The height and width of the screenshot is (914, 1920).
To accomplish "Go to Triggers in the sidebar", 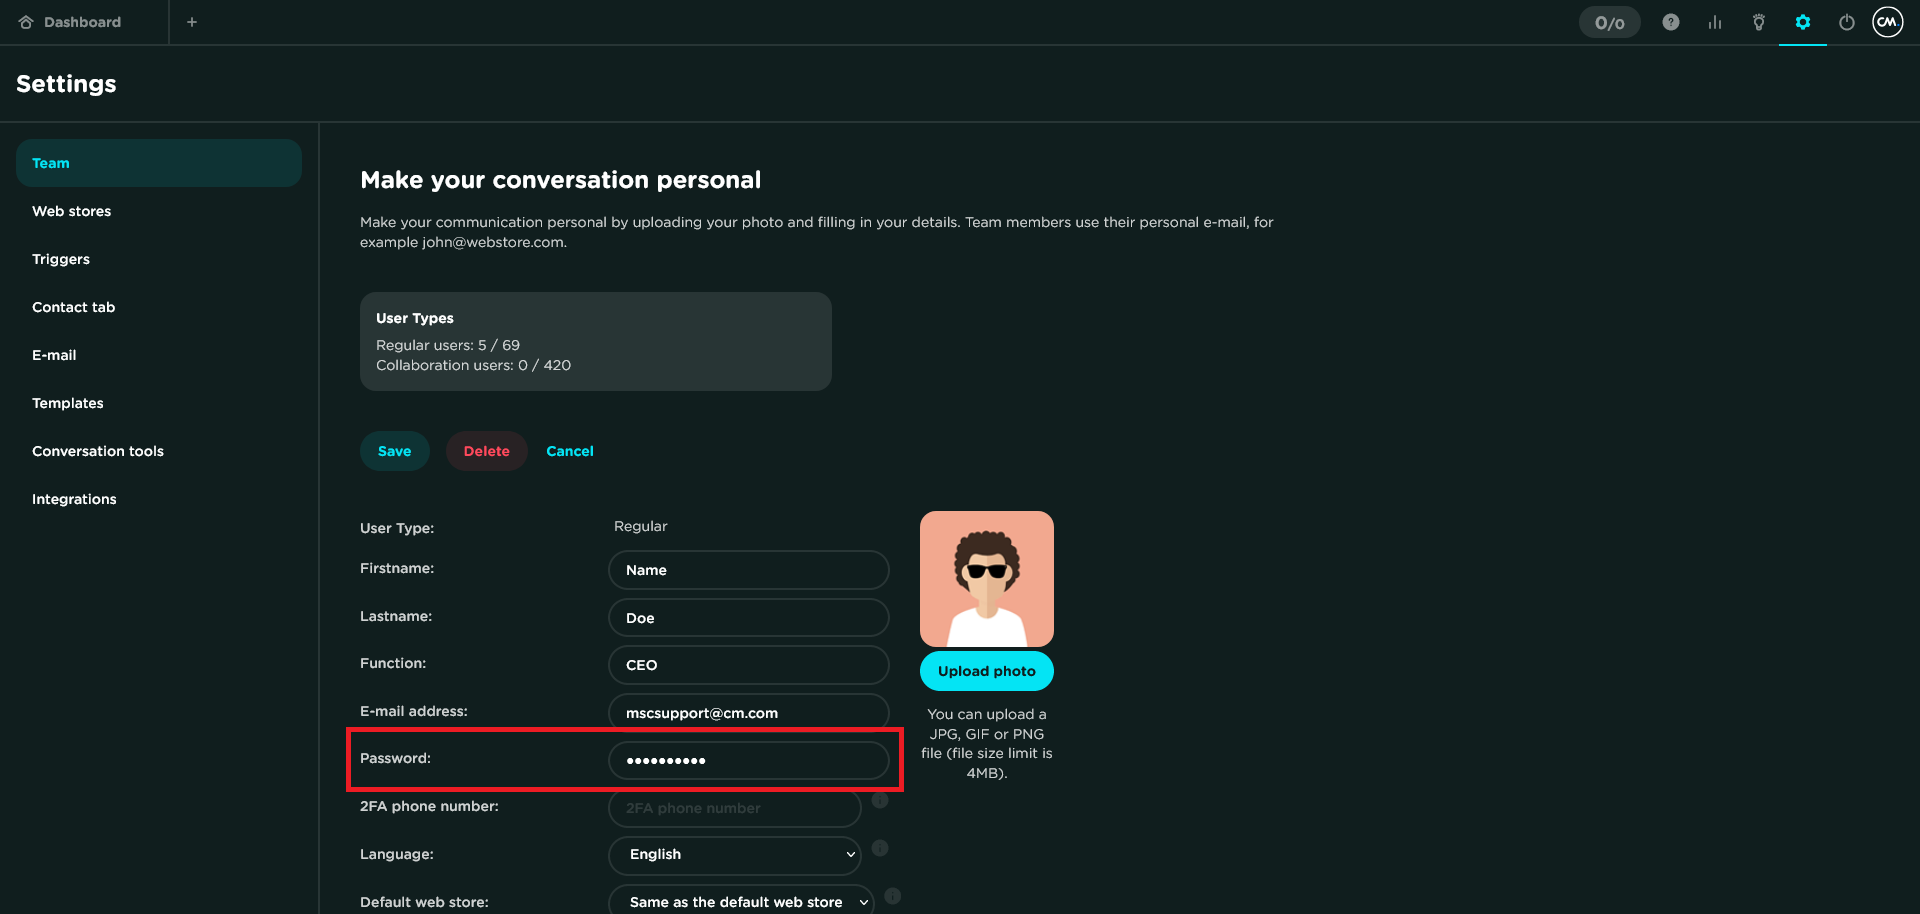I will point(61,259).
